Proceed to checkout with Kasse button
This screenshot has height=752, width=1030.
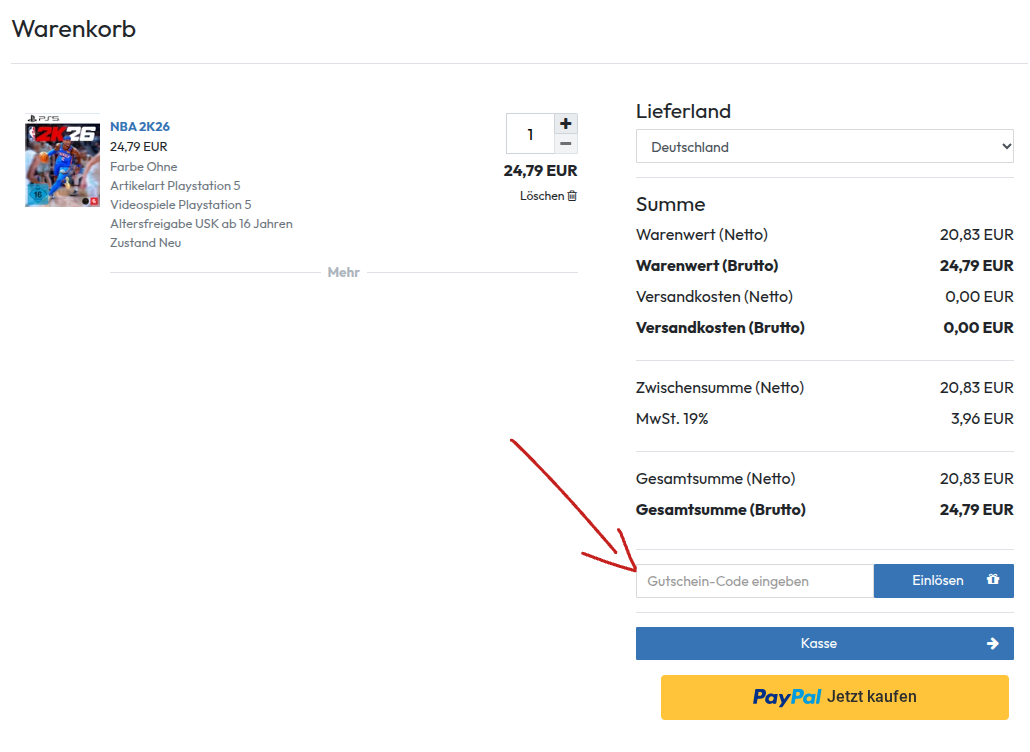(x=824, y=644)
